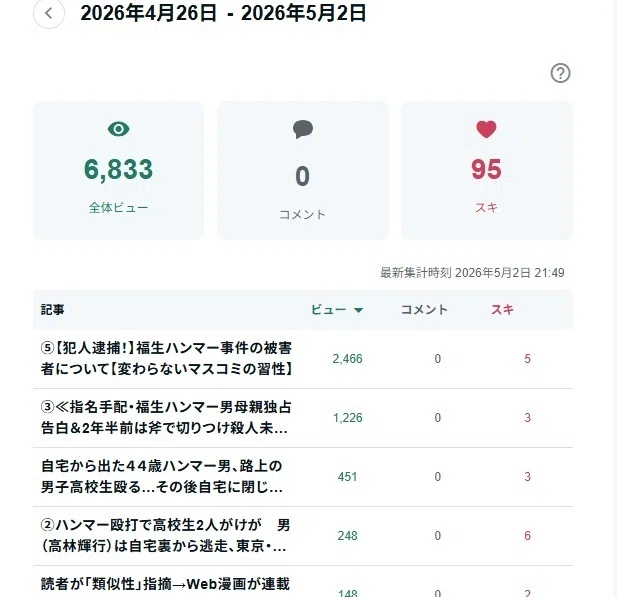Screen dimensions: 617x597
Task: Click the date range heading 2026年4月26日
Action: click(x=148, y=13)
